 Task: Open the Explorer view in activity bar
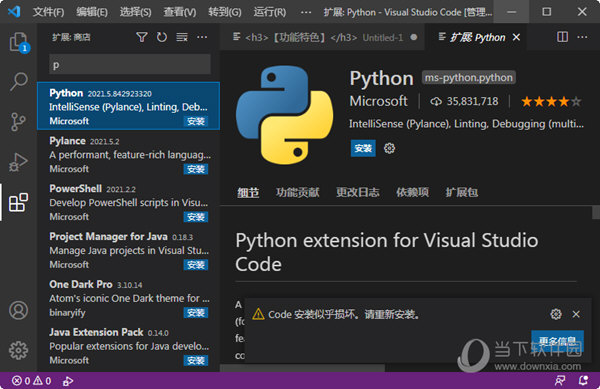pyautogui.click(x=18, y=41)
